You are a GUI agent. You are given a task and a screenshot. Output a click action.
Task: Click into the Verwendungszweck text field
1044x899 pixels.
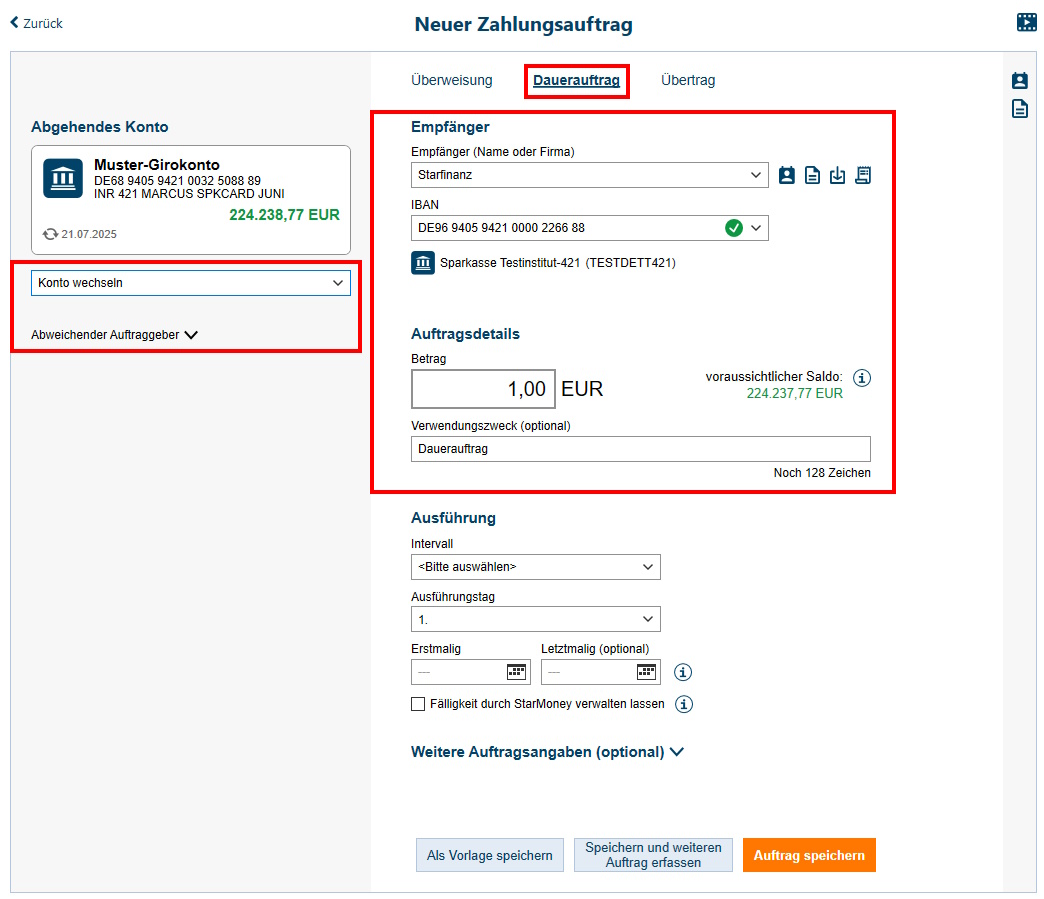click(x=640, y=449)
